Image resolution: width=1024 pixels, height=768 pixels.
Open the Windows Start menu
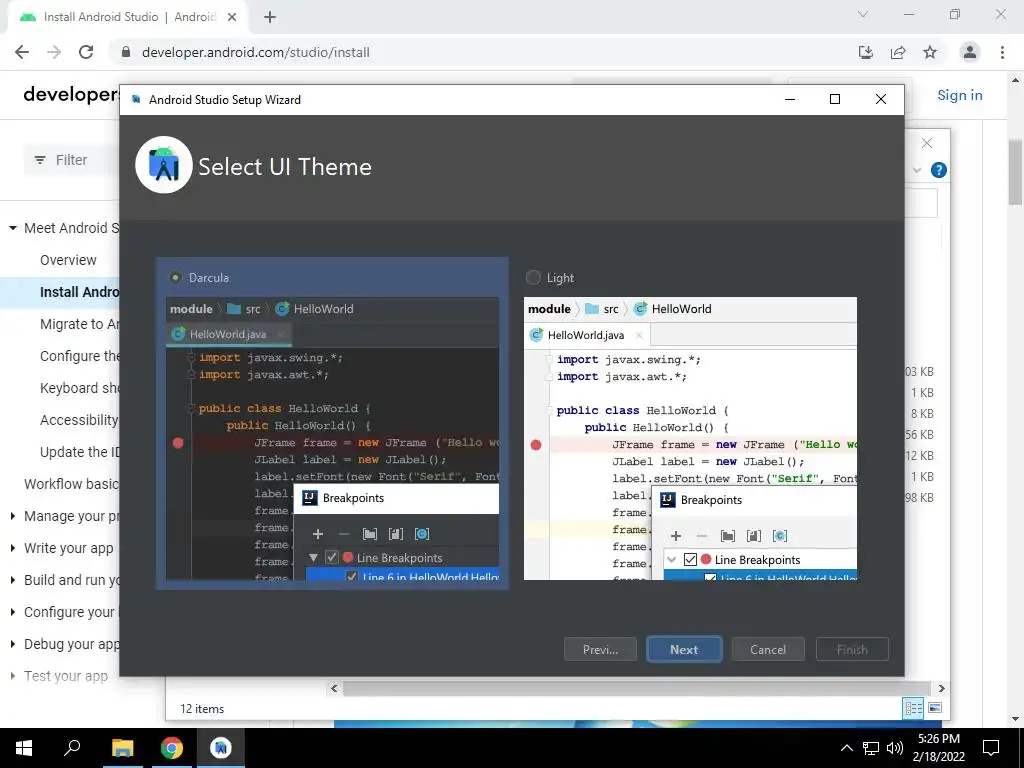tap(24, 748)
